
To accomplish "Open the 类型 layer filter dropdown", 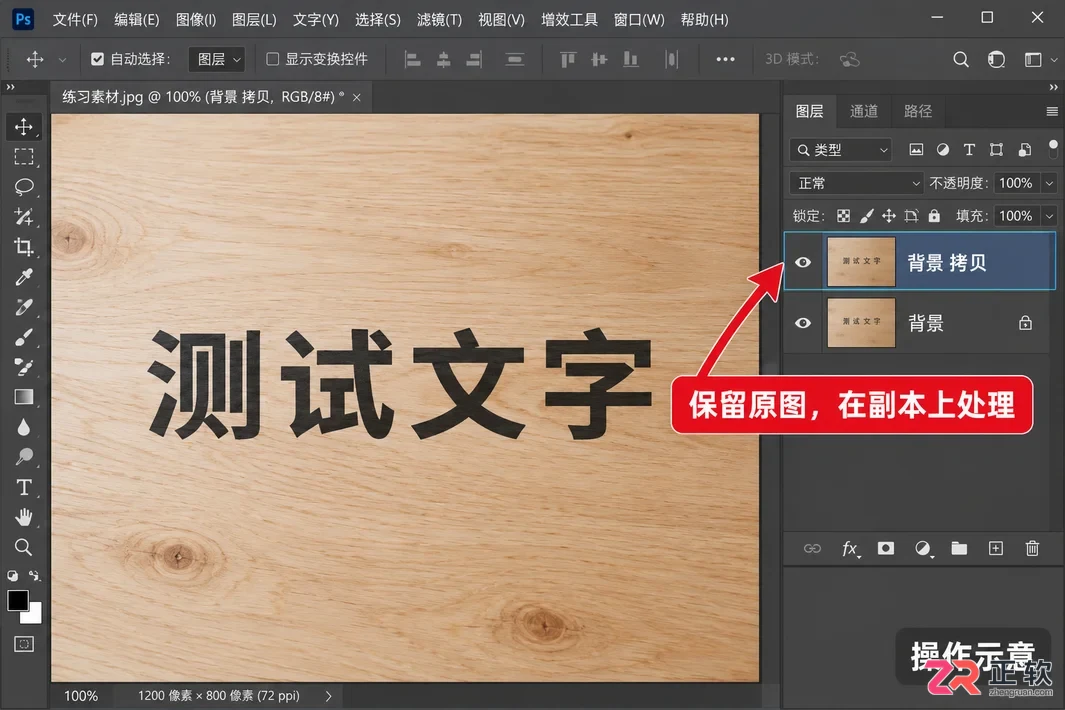I will 840,149.
